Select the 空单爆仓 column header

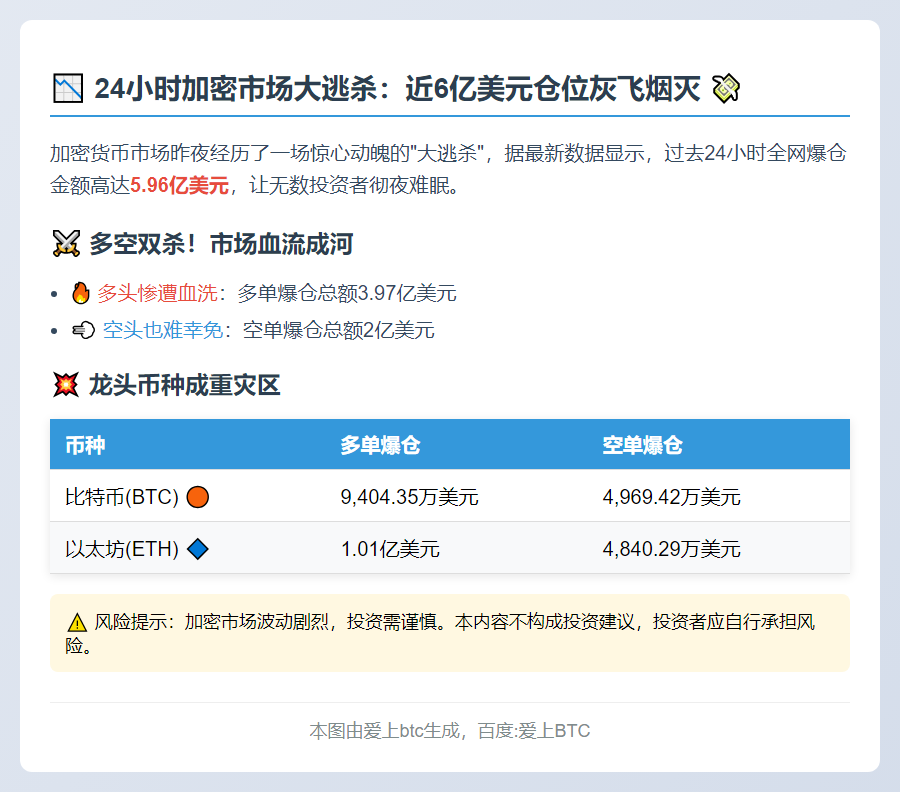tap(644, 445)
